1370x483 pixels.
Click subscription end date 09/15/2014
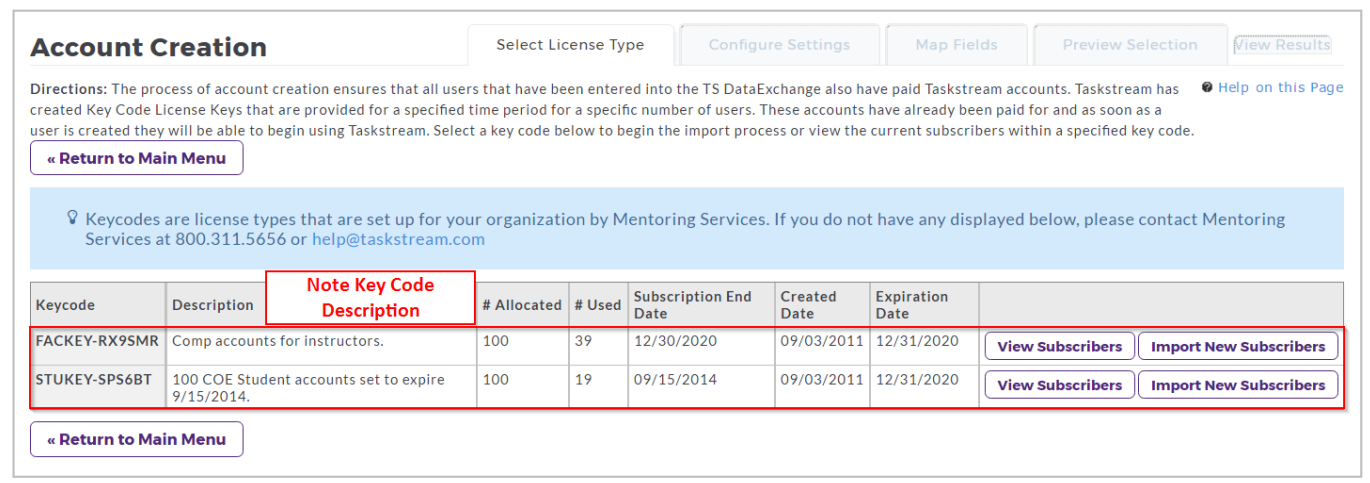670,380
